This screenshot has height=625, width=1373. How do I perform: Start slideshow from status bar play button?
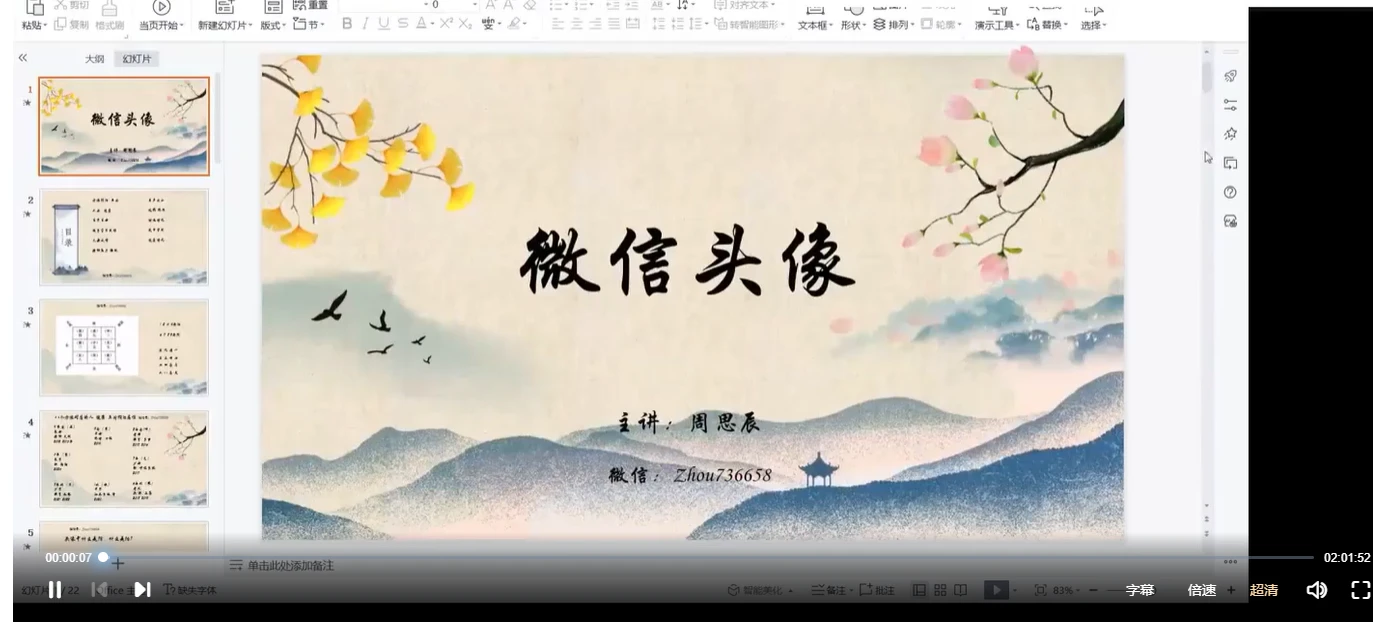(x=996, y=591)
